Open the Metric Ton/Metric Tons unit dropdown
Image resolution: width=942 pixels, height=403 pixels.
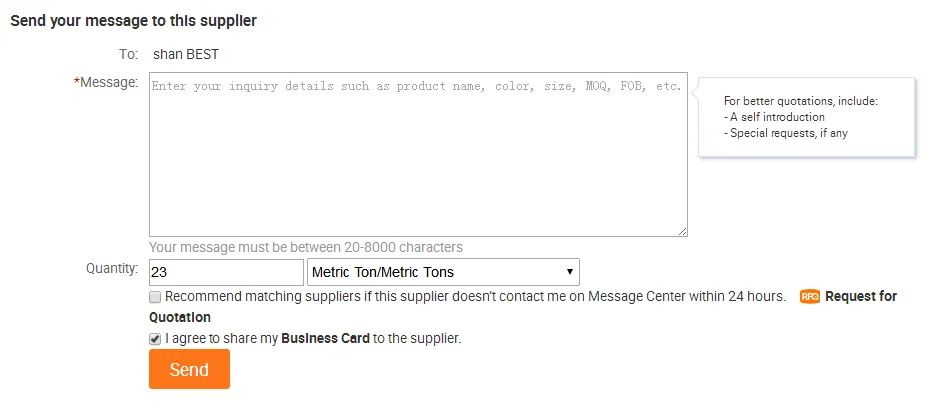tap(442, 272)
